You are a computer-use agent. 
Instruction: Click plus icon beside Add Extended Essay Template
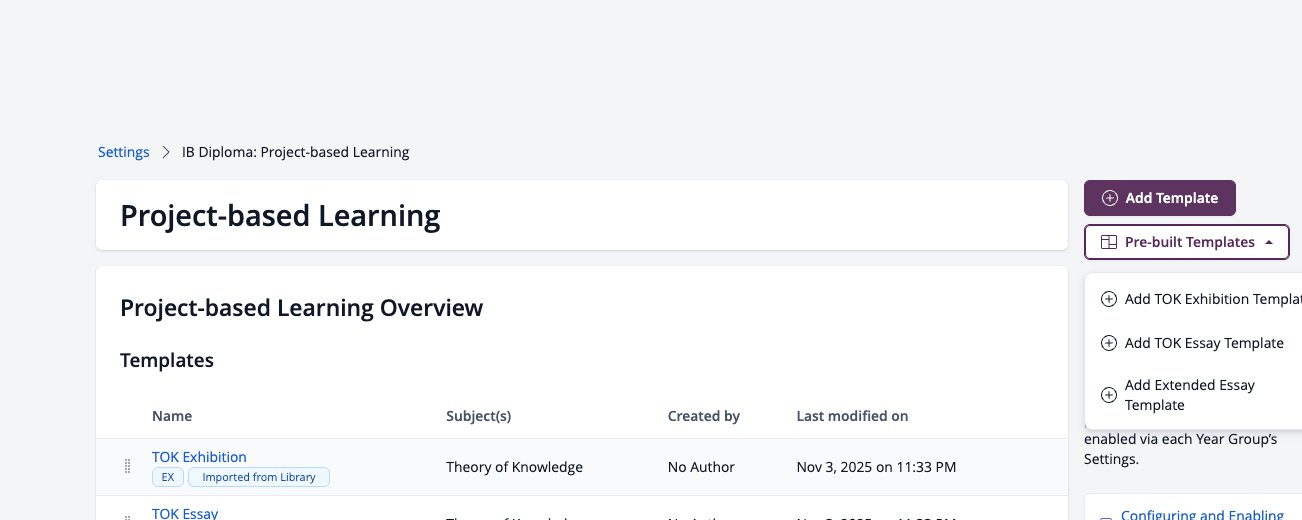(x=1108, y=395)
